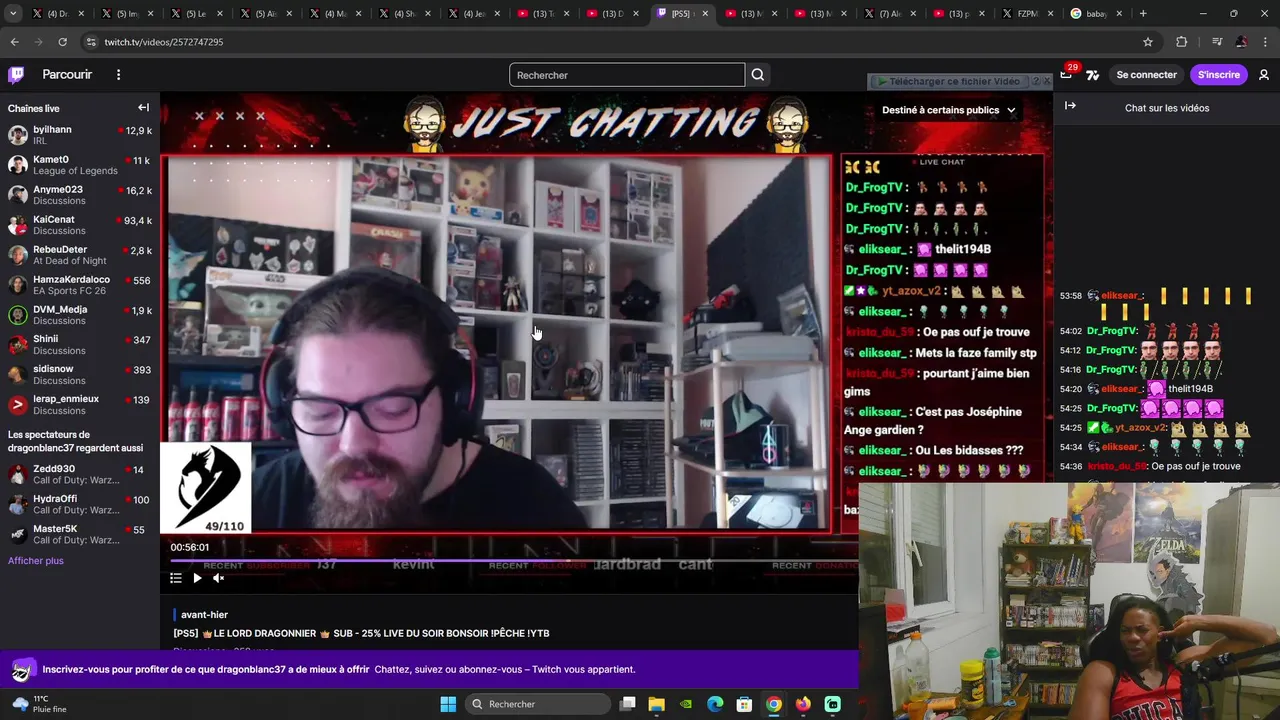Open lerap_enmieux channel in sidebar

coord(80,405)
